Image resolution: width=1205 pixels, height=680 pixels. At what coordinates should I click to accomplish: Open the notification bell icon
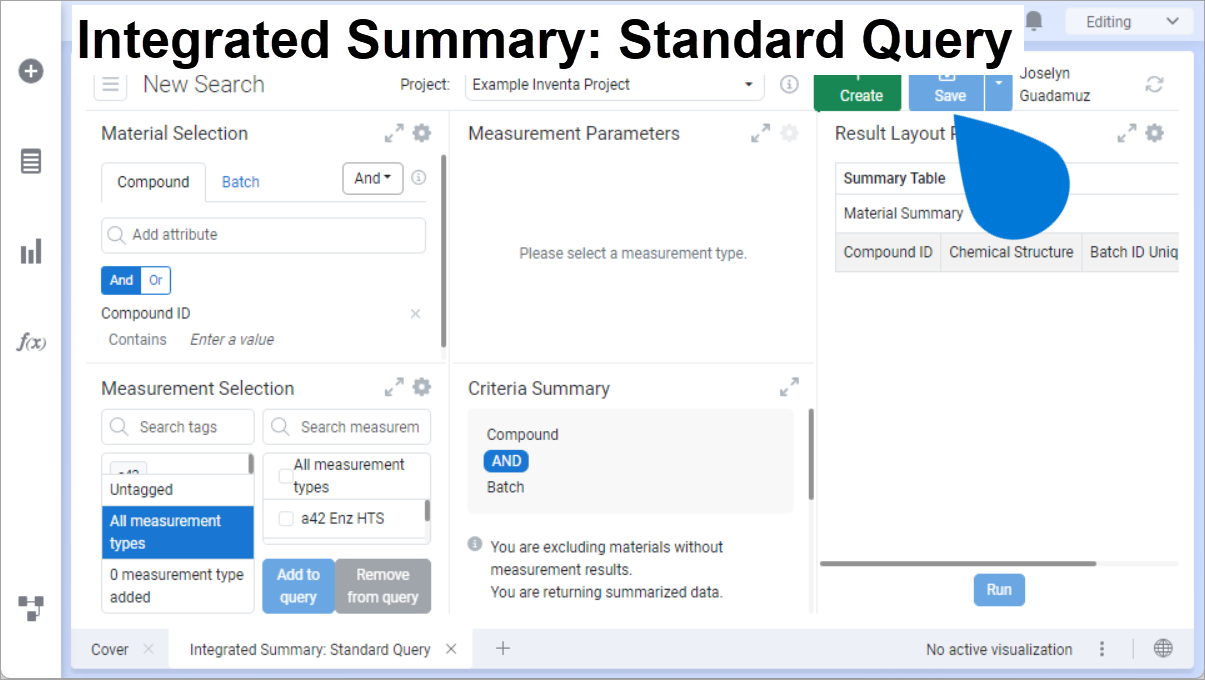pos(1034,20)
